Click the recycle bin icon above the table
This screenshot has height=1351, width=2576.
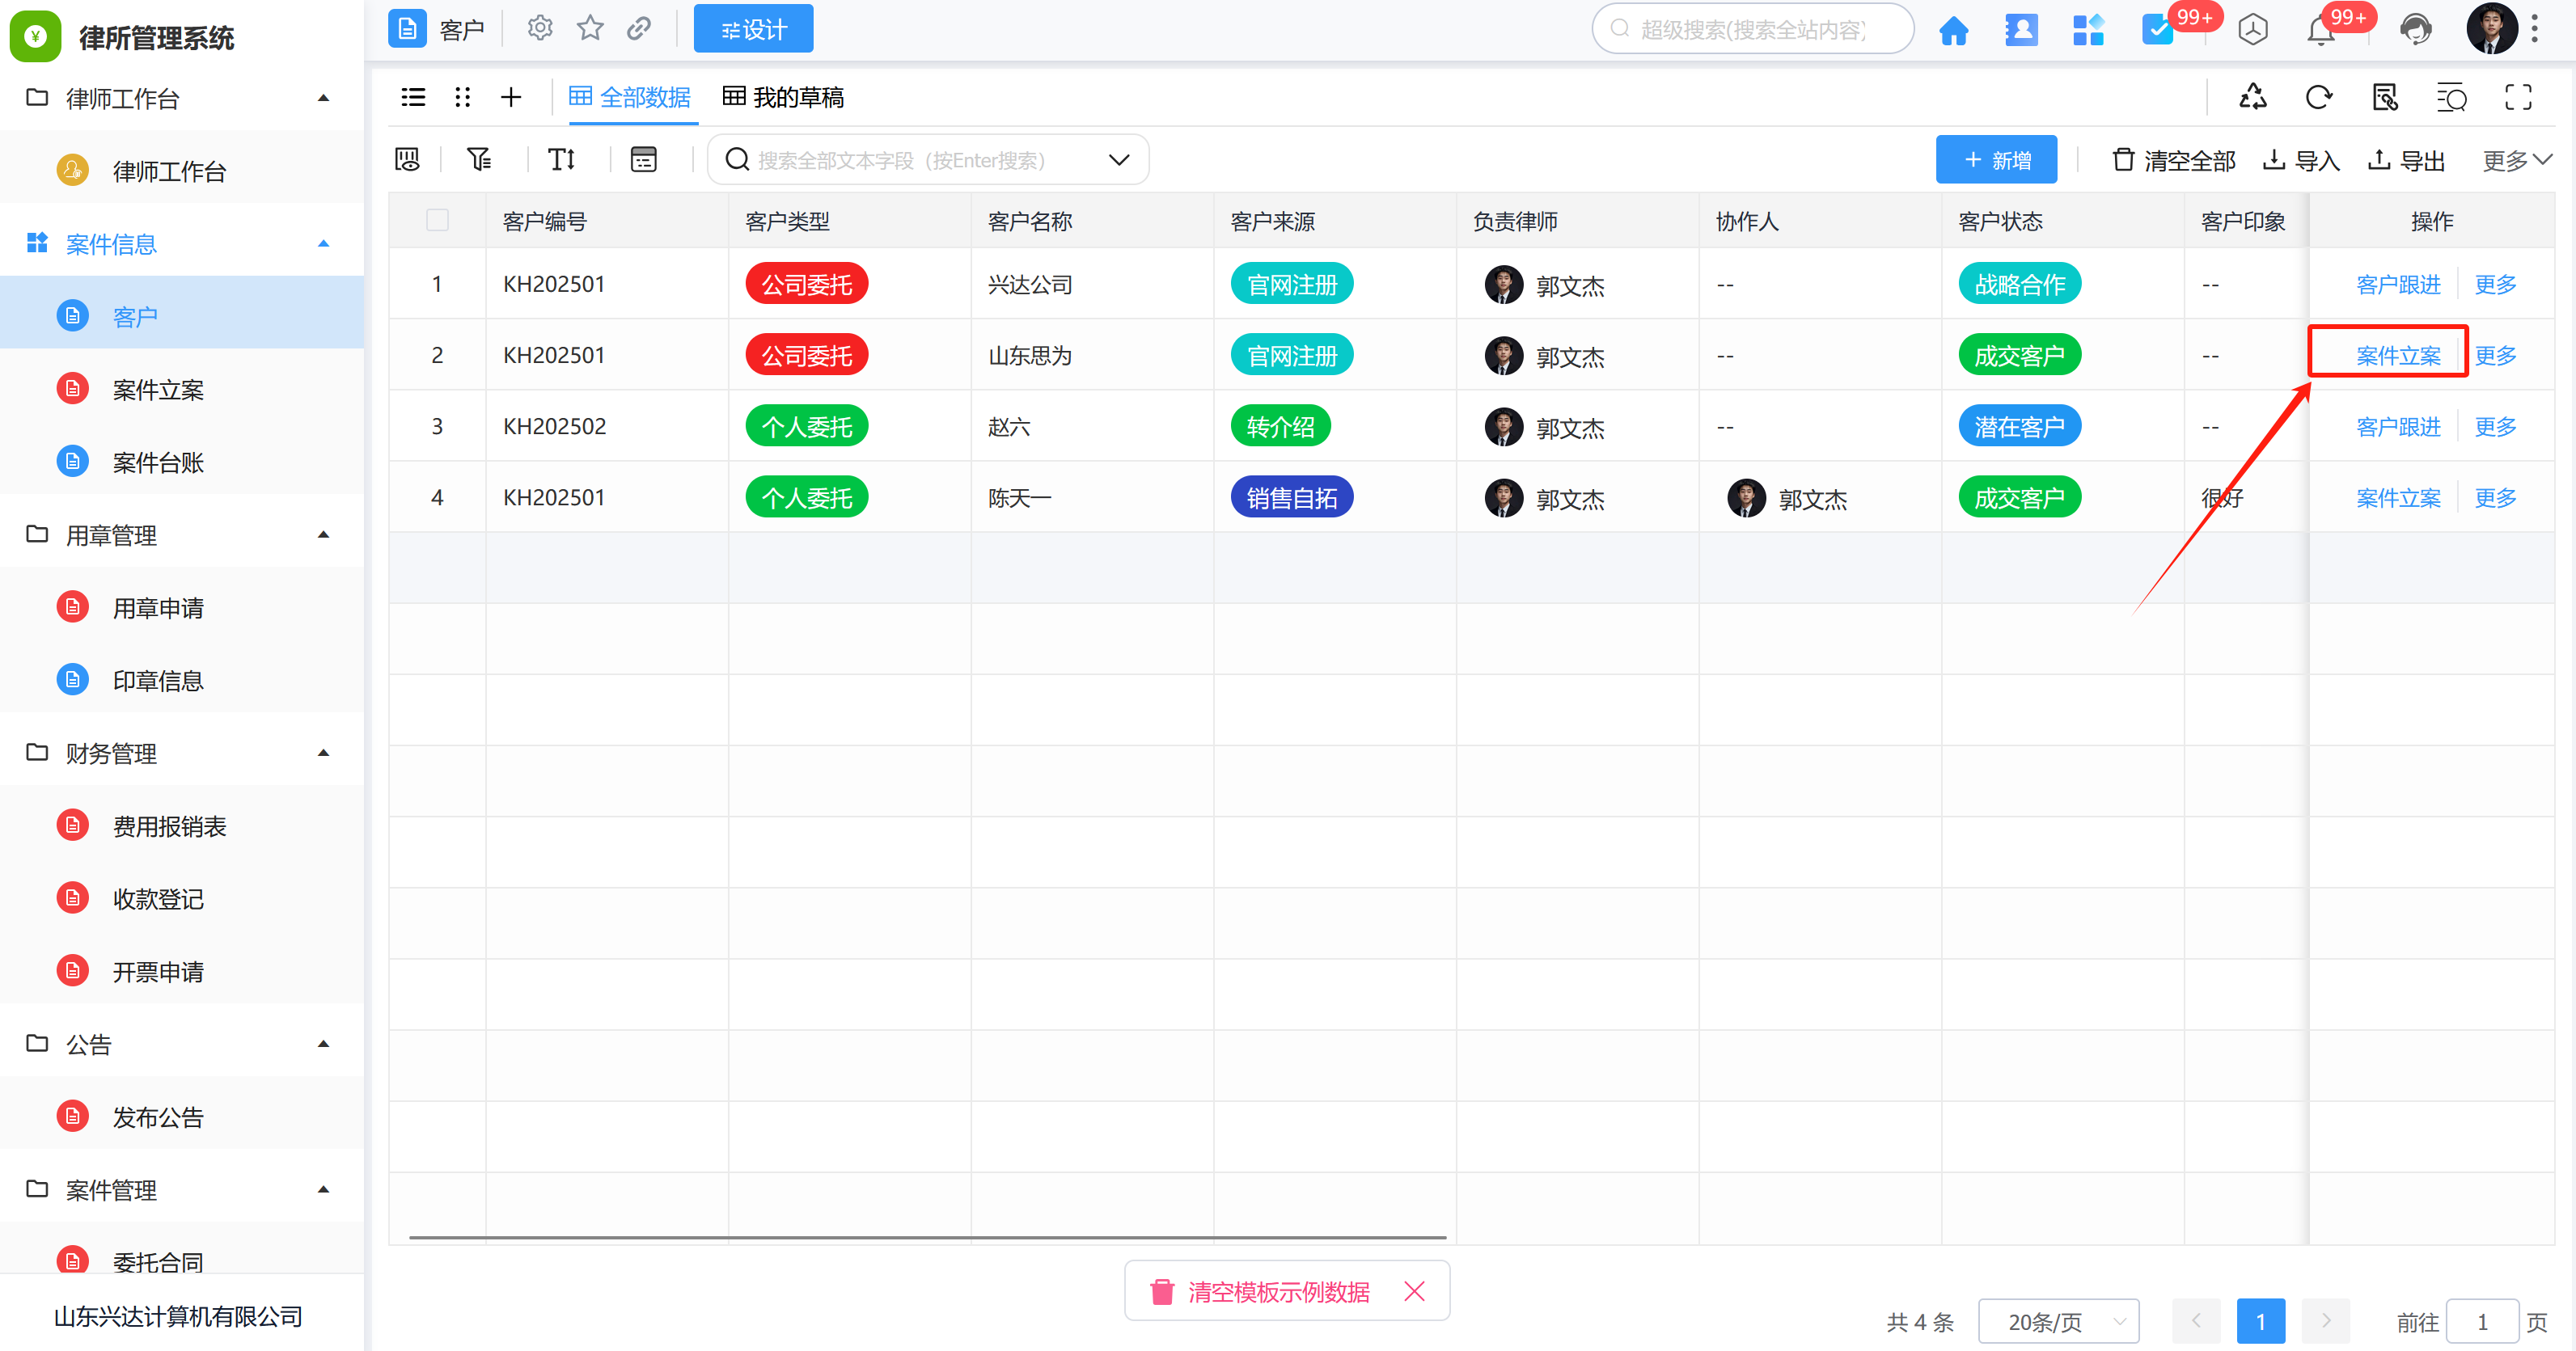pos(2252,98)
